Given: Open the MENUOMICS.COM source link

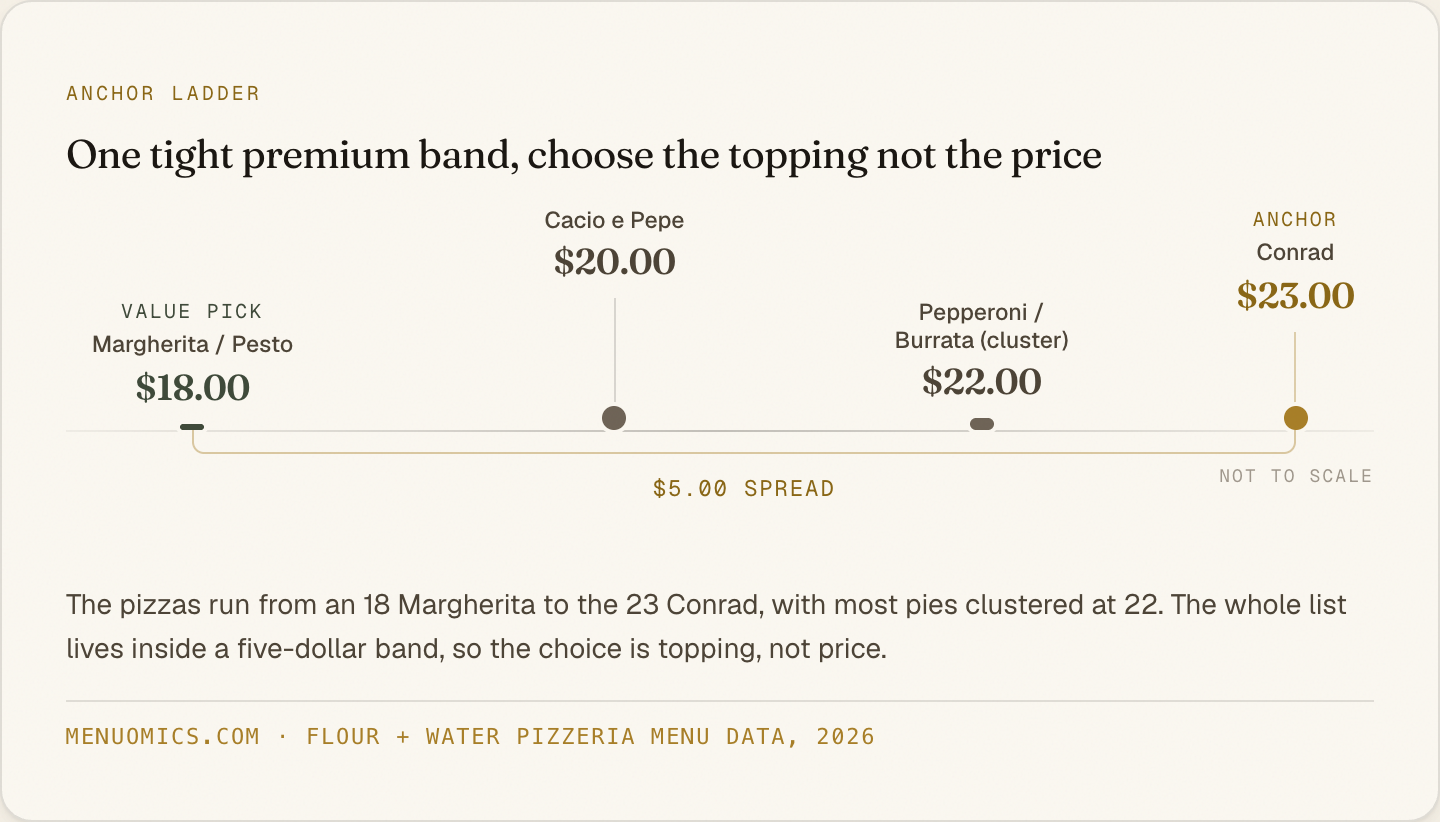Looking at the screenshot, I should [x=163, y=737].
